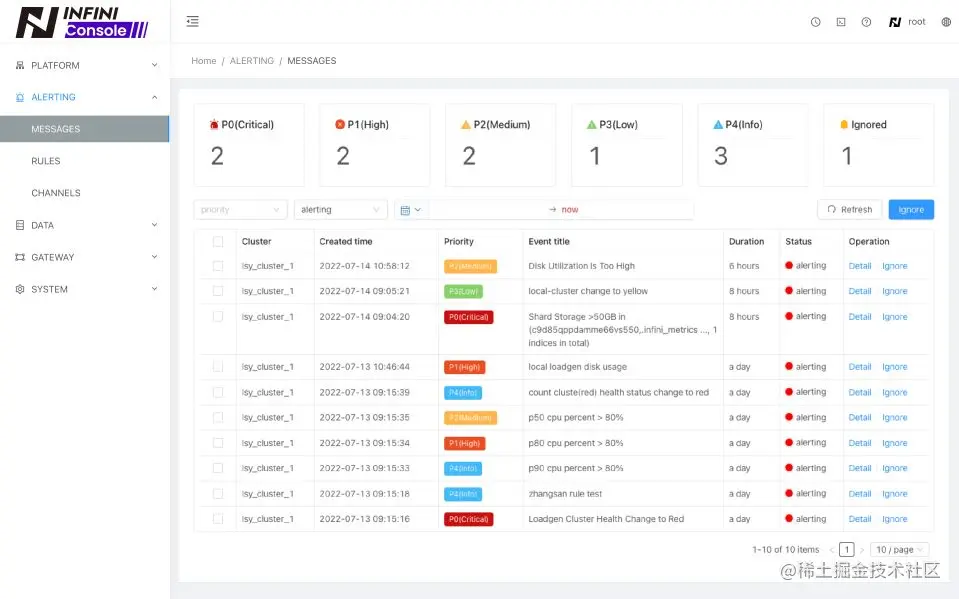Expand the SYSTEM menu chevron
Image resolution: width=959 pixels, height=599 pixels.
pos(154,288)
